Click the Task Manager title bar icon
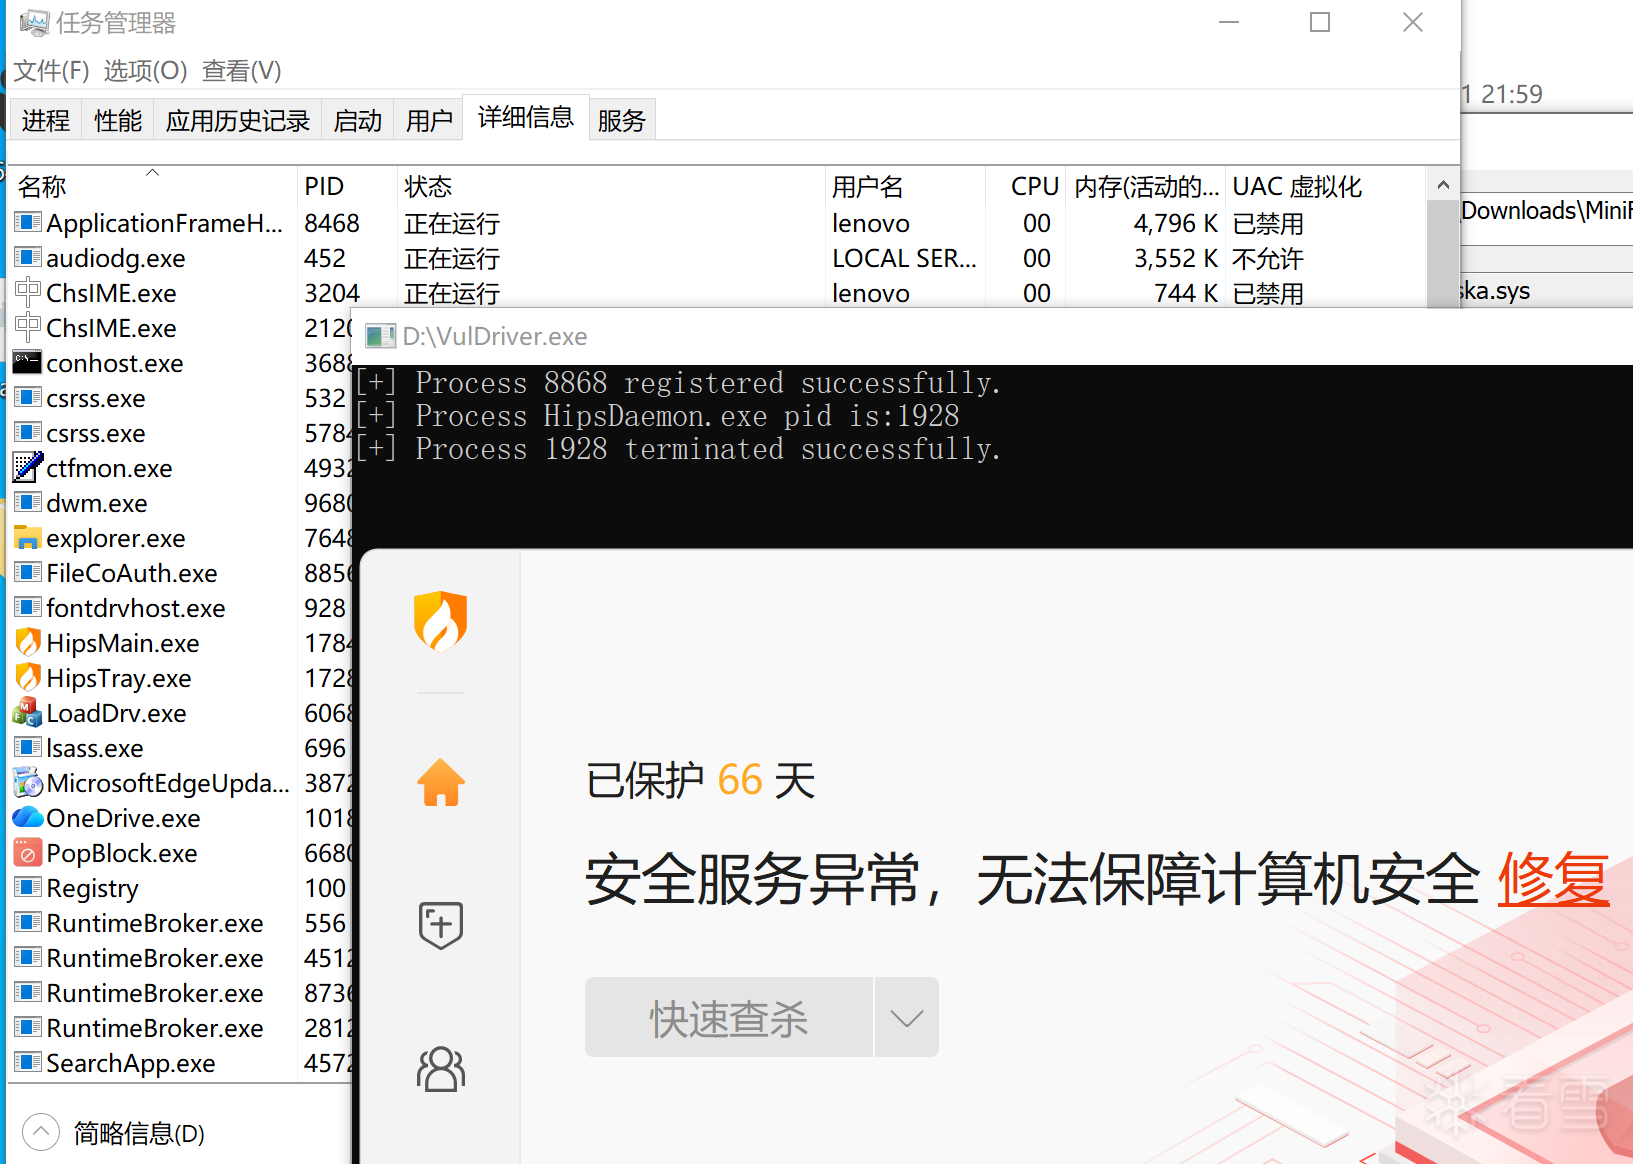 33,22
